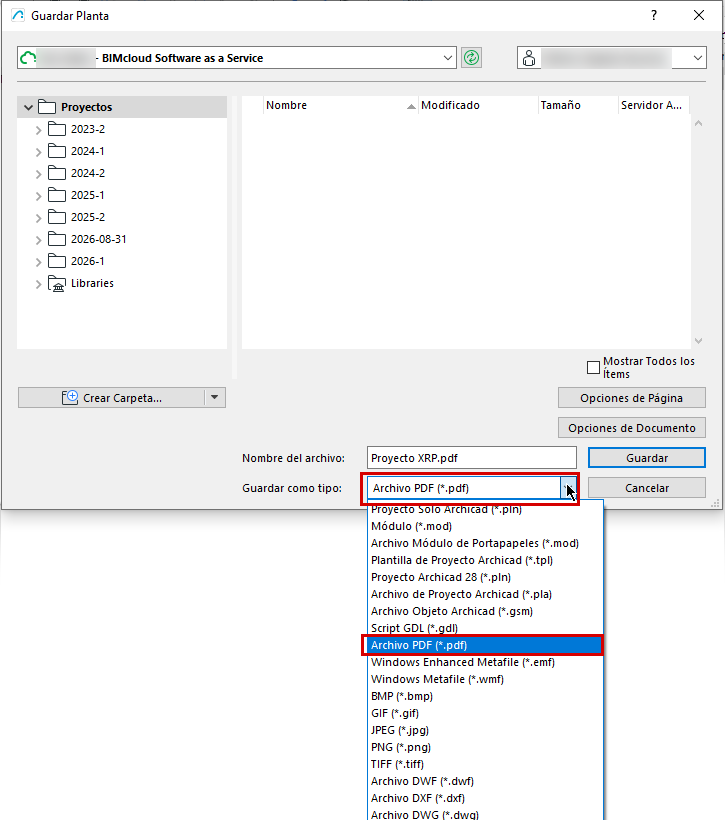Viewport: 725px width, 820px height.
Task: Select 2026-08-31 folder label
Action: (99, 239)
